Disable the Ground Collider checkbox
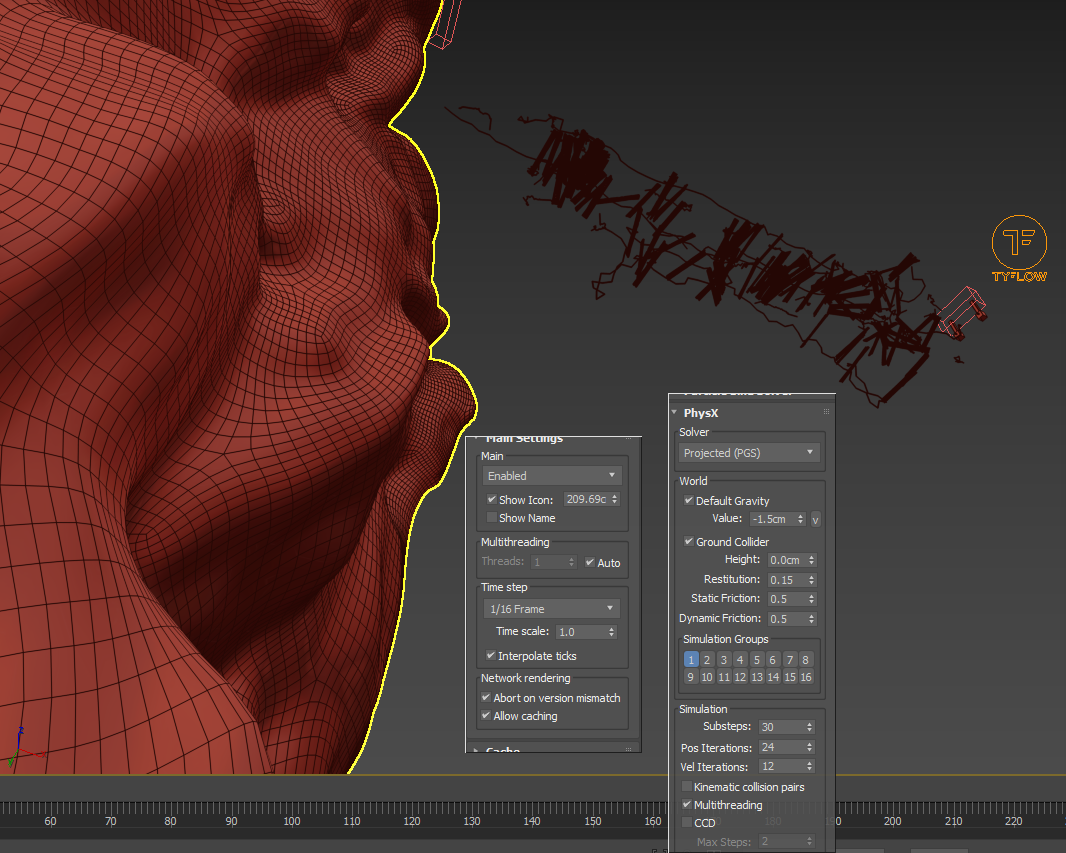This screenshot has height=853, width=1066. pos(688,542)
